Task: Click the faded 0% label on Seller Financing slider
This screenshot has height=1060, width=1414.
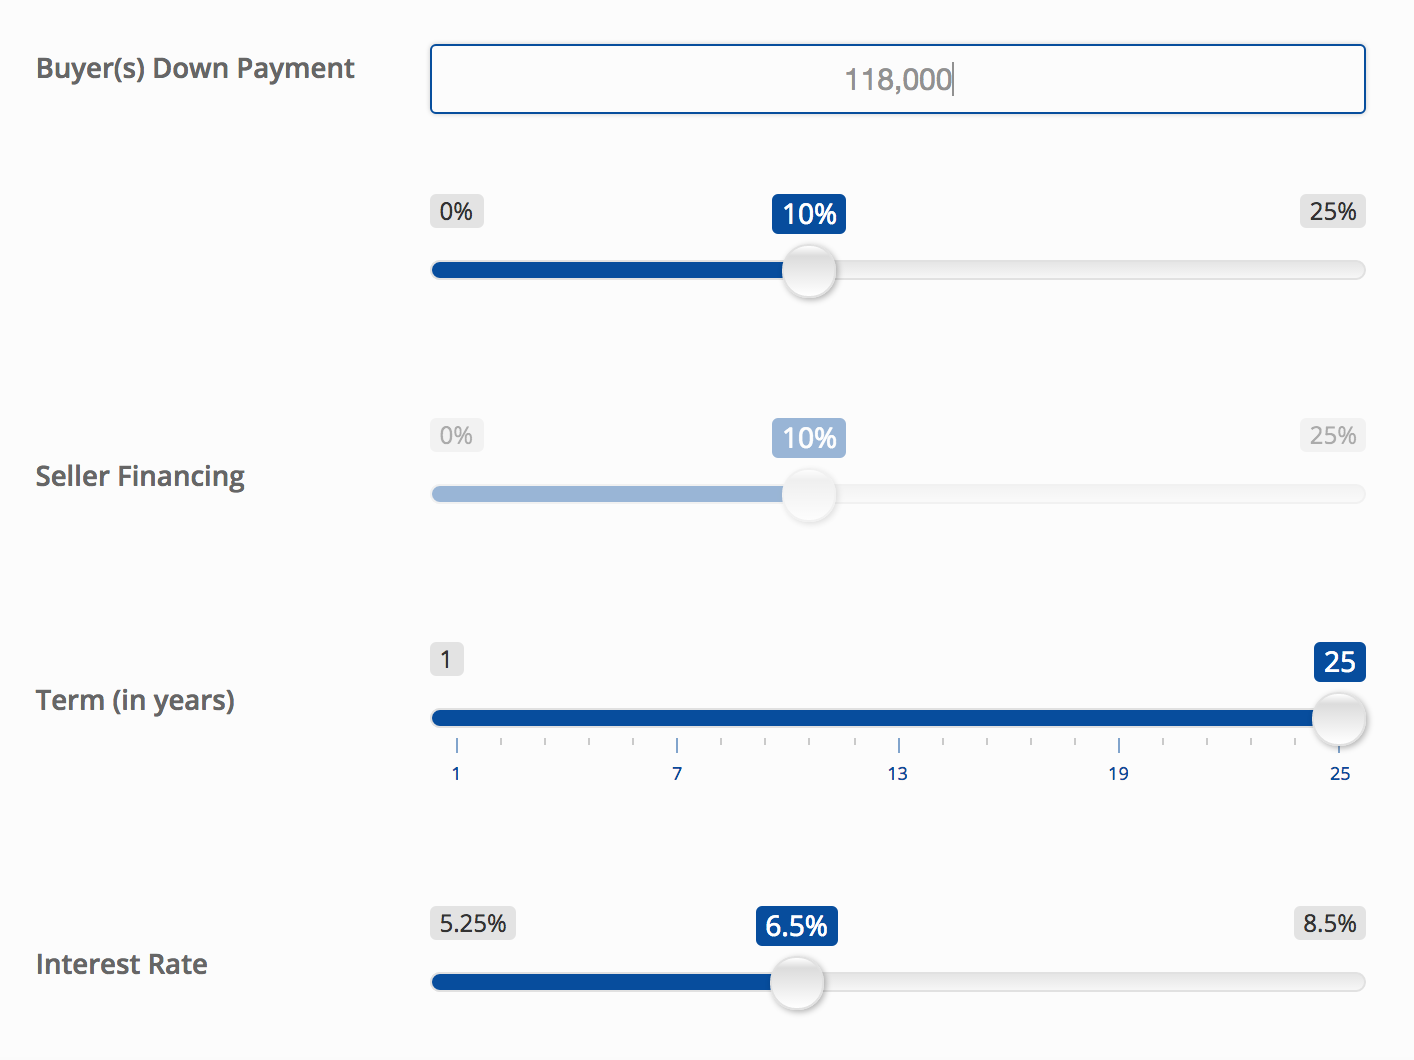Action: click(x=456, y=436)
